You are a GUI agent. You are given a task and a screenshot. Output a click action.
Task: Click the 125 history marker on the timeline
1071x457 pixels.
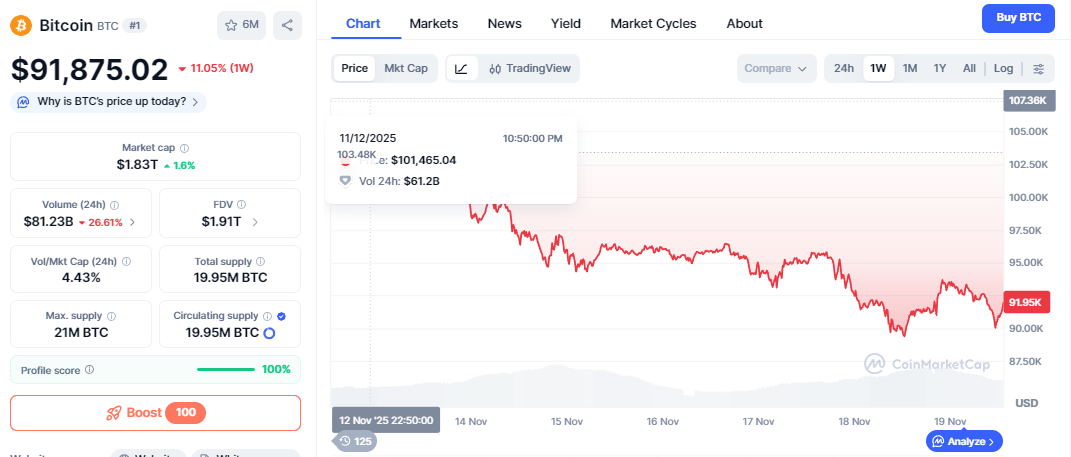[x=356, y=441]
